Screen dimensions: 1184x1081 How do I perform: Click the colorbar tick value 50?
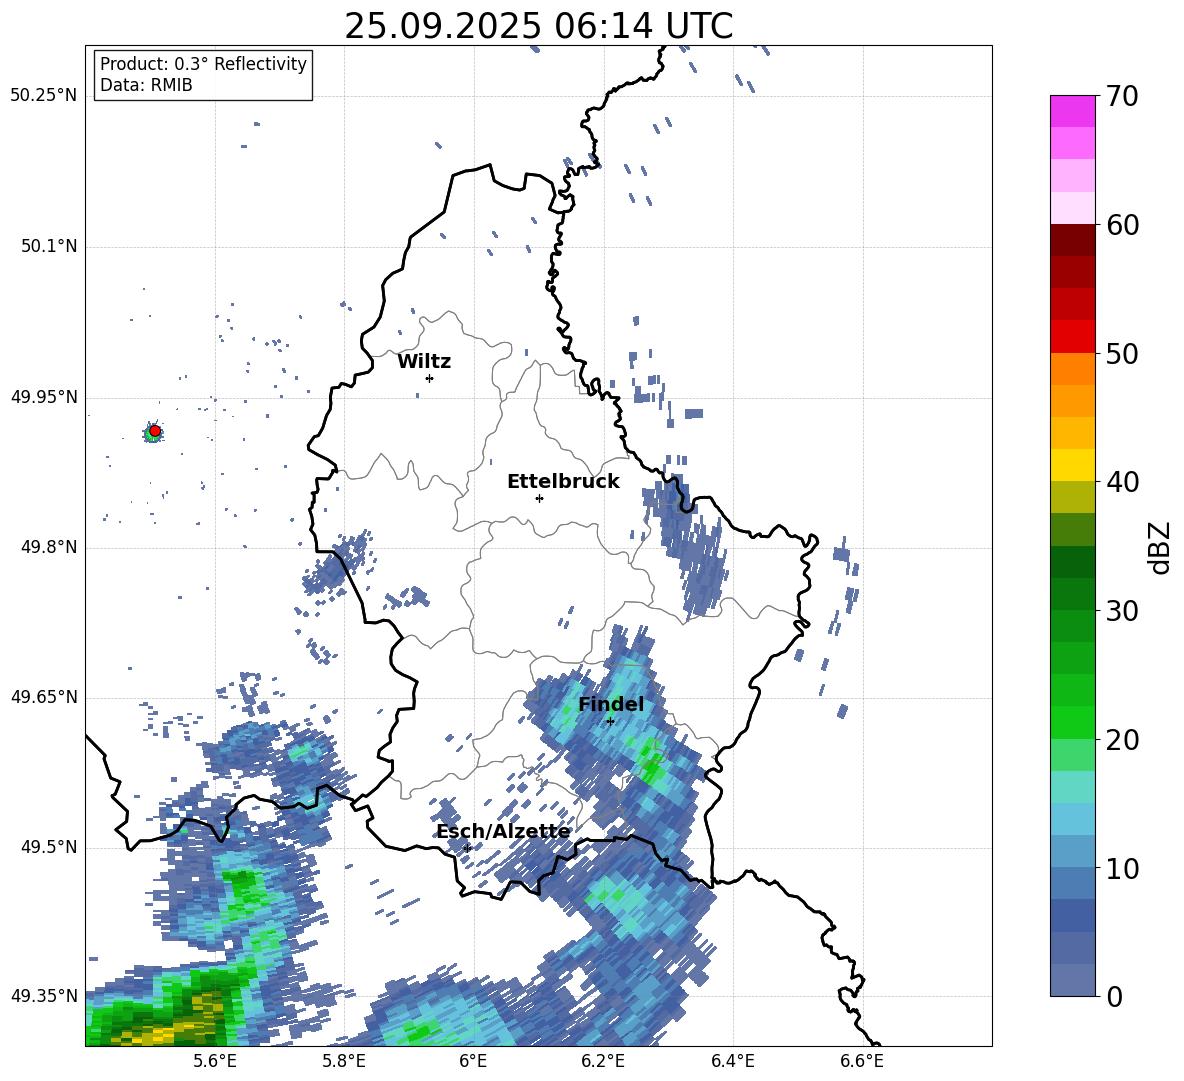click(1122, 353)
